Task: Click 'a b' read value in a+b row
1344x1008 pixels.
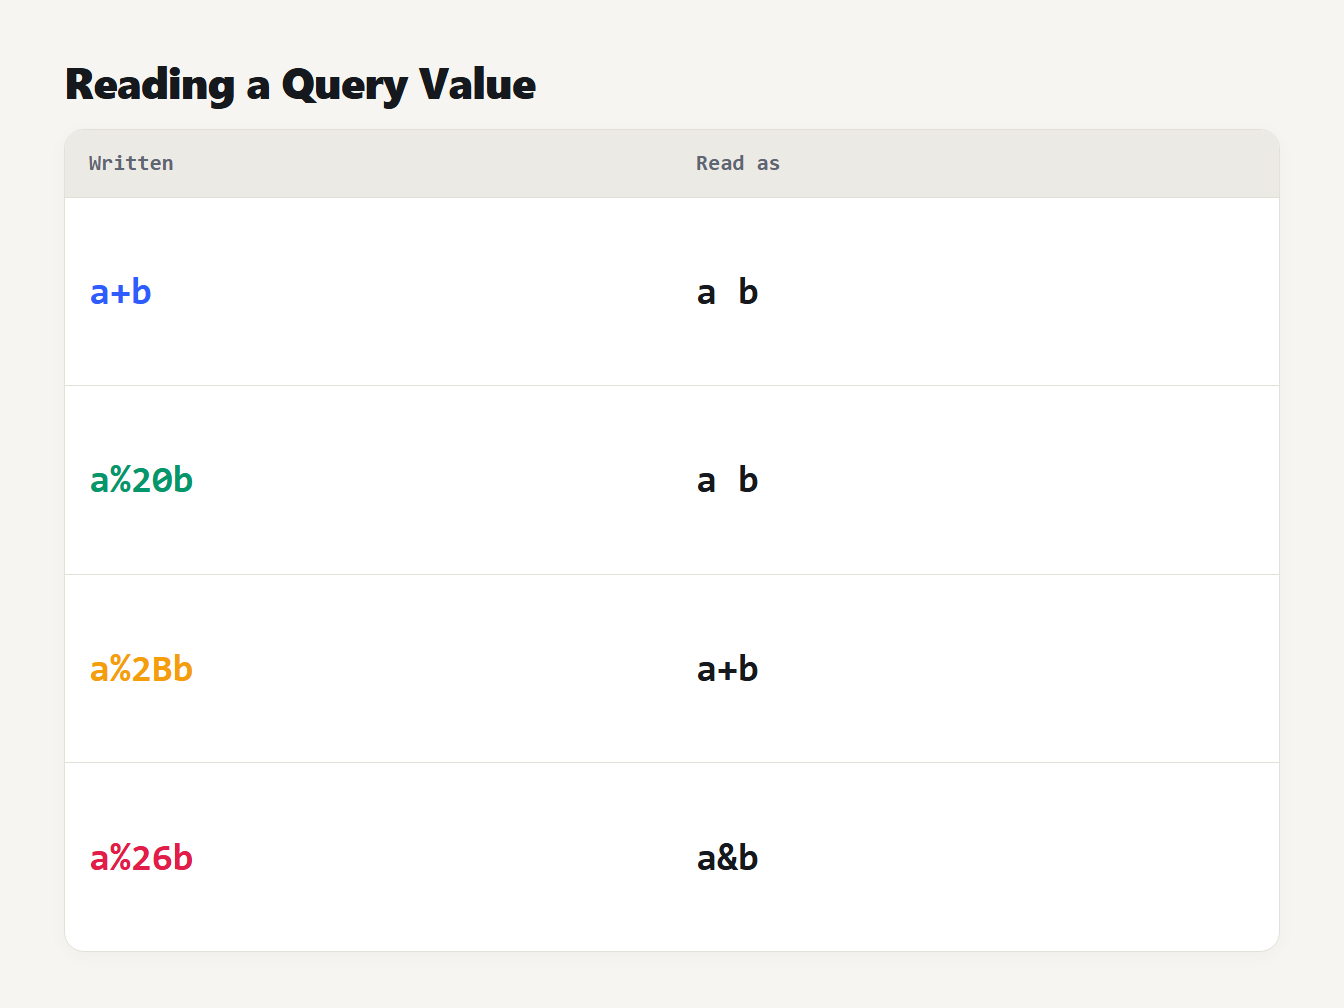Action: 728,292
